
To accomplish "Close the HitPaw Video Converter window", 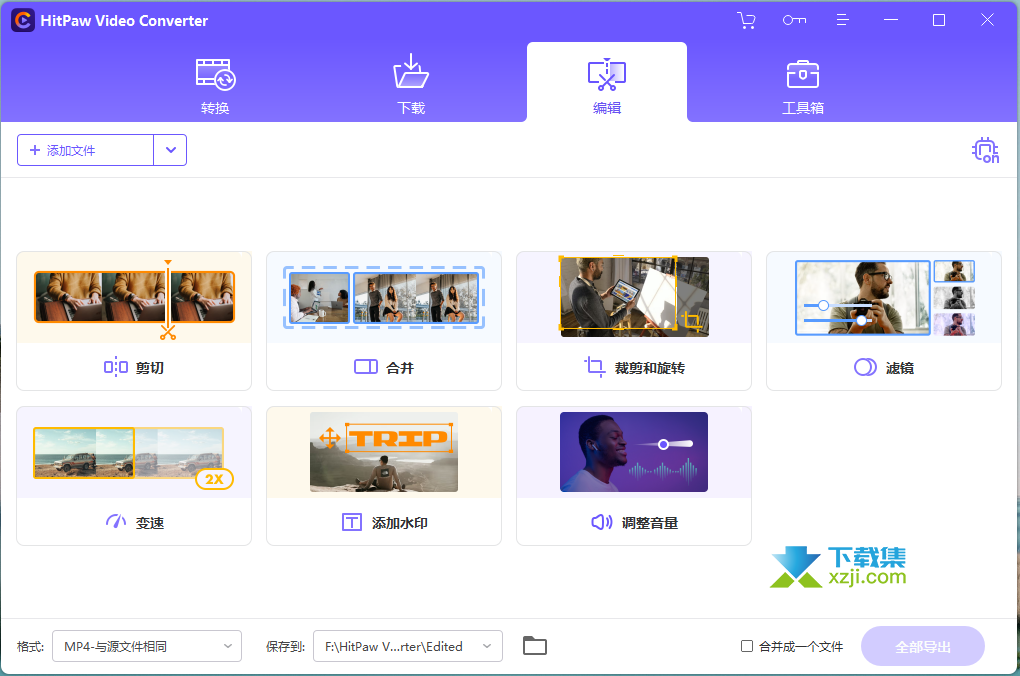I will click(987, 20).
